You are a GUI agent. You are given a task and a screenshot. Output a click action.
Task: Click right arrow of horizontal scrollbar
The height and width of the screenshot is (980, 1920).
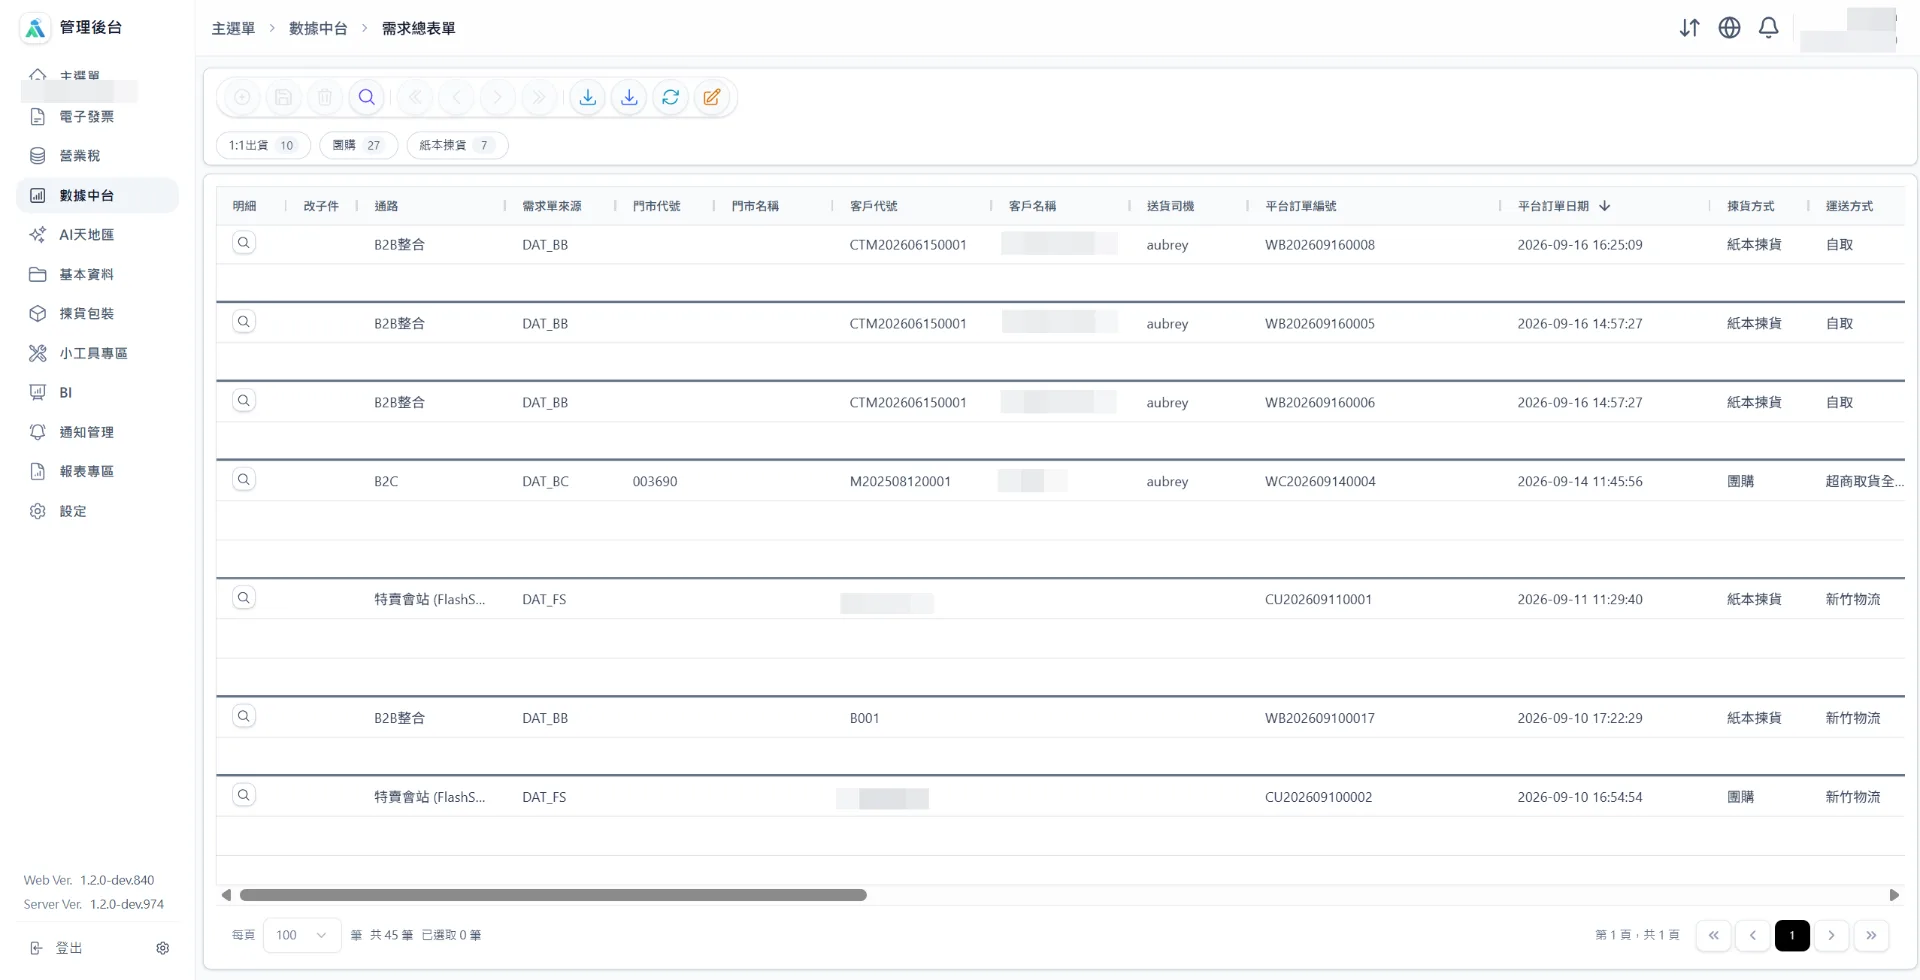click(x=1894, y=895)
